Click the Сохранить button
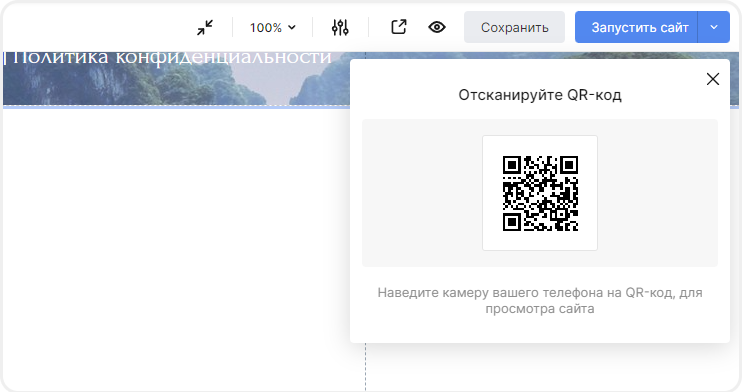 514,27
